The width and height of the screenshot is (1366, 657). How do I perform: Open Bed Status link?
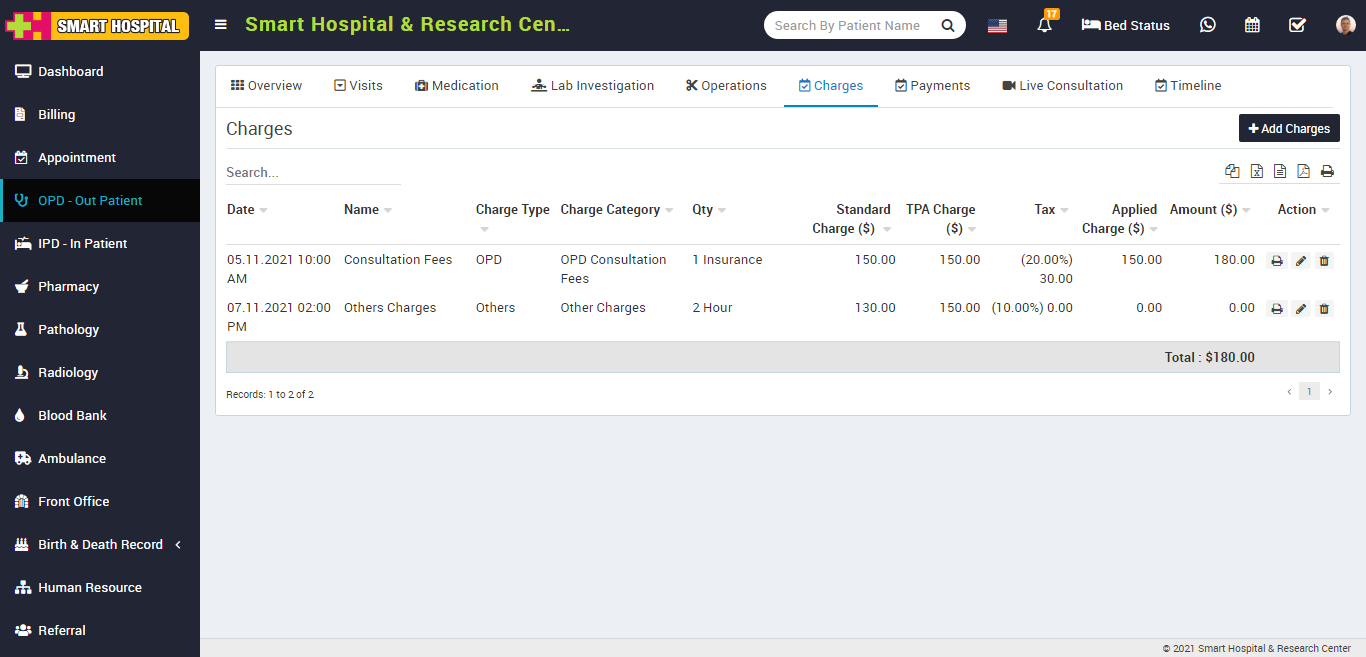(x=1125, y=25)
